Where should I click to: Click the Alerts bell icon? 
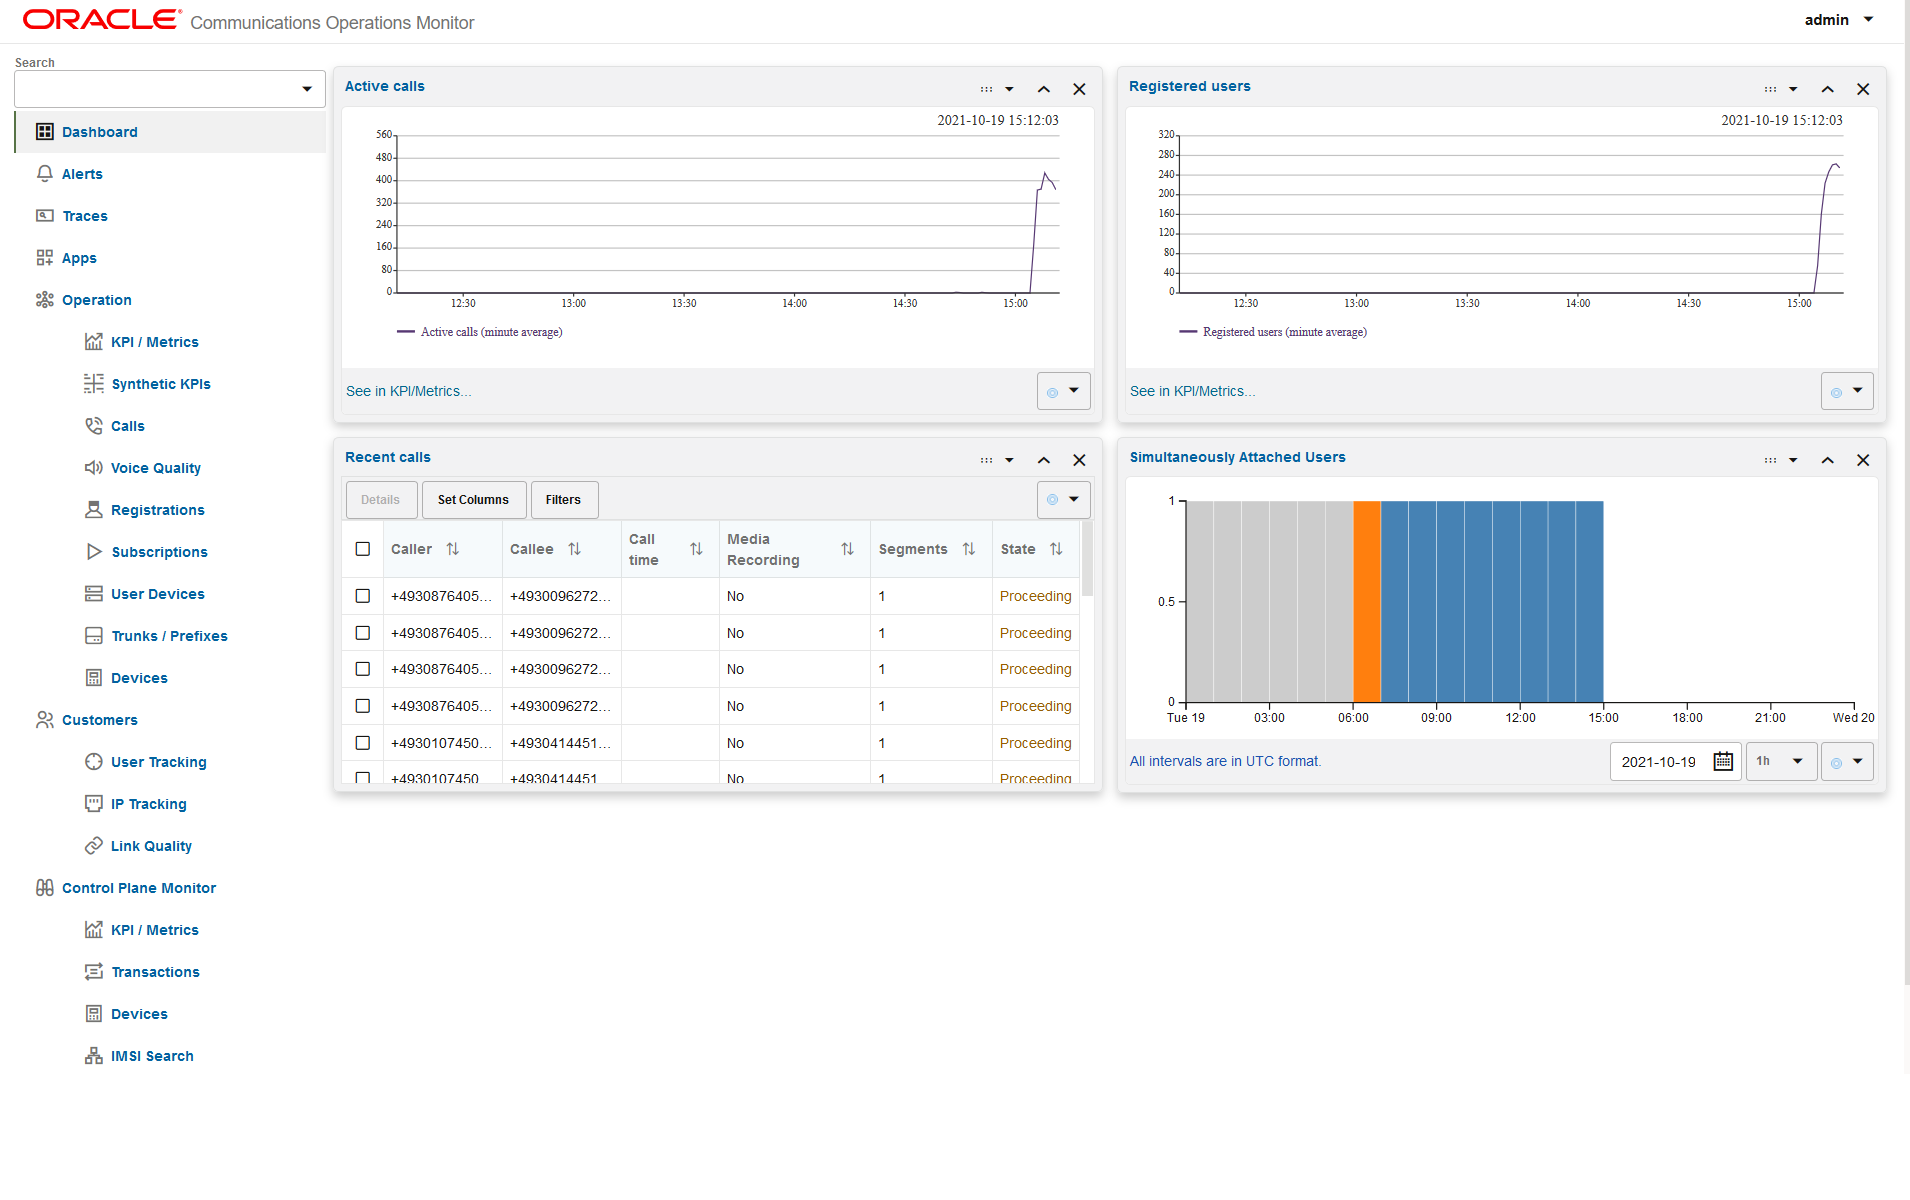[44, 174]
